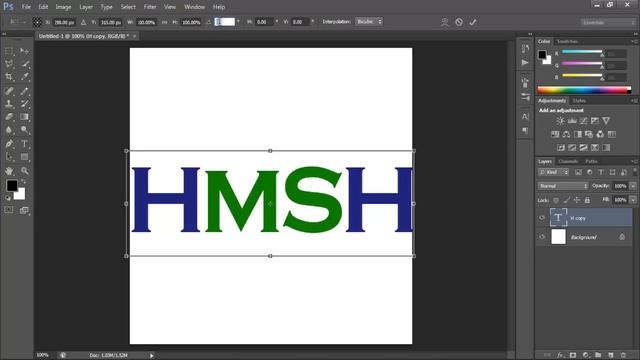Add a layer mask

573,355
